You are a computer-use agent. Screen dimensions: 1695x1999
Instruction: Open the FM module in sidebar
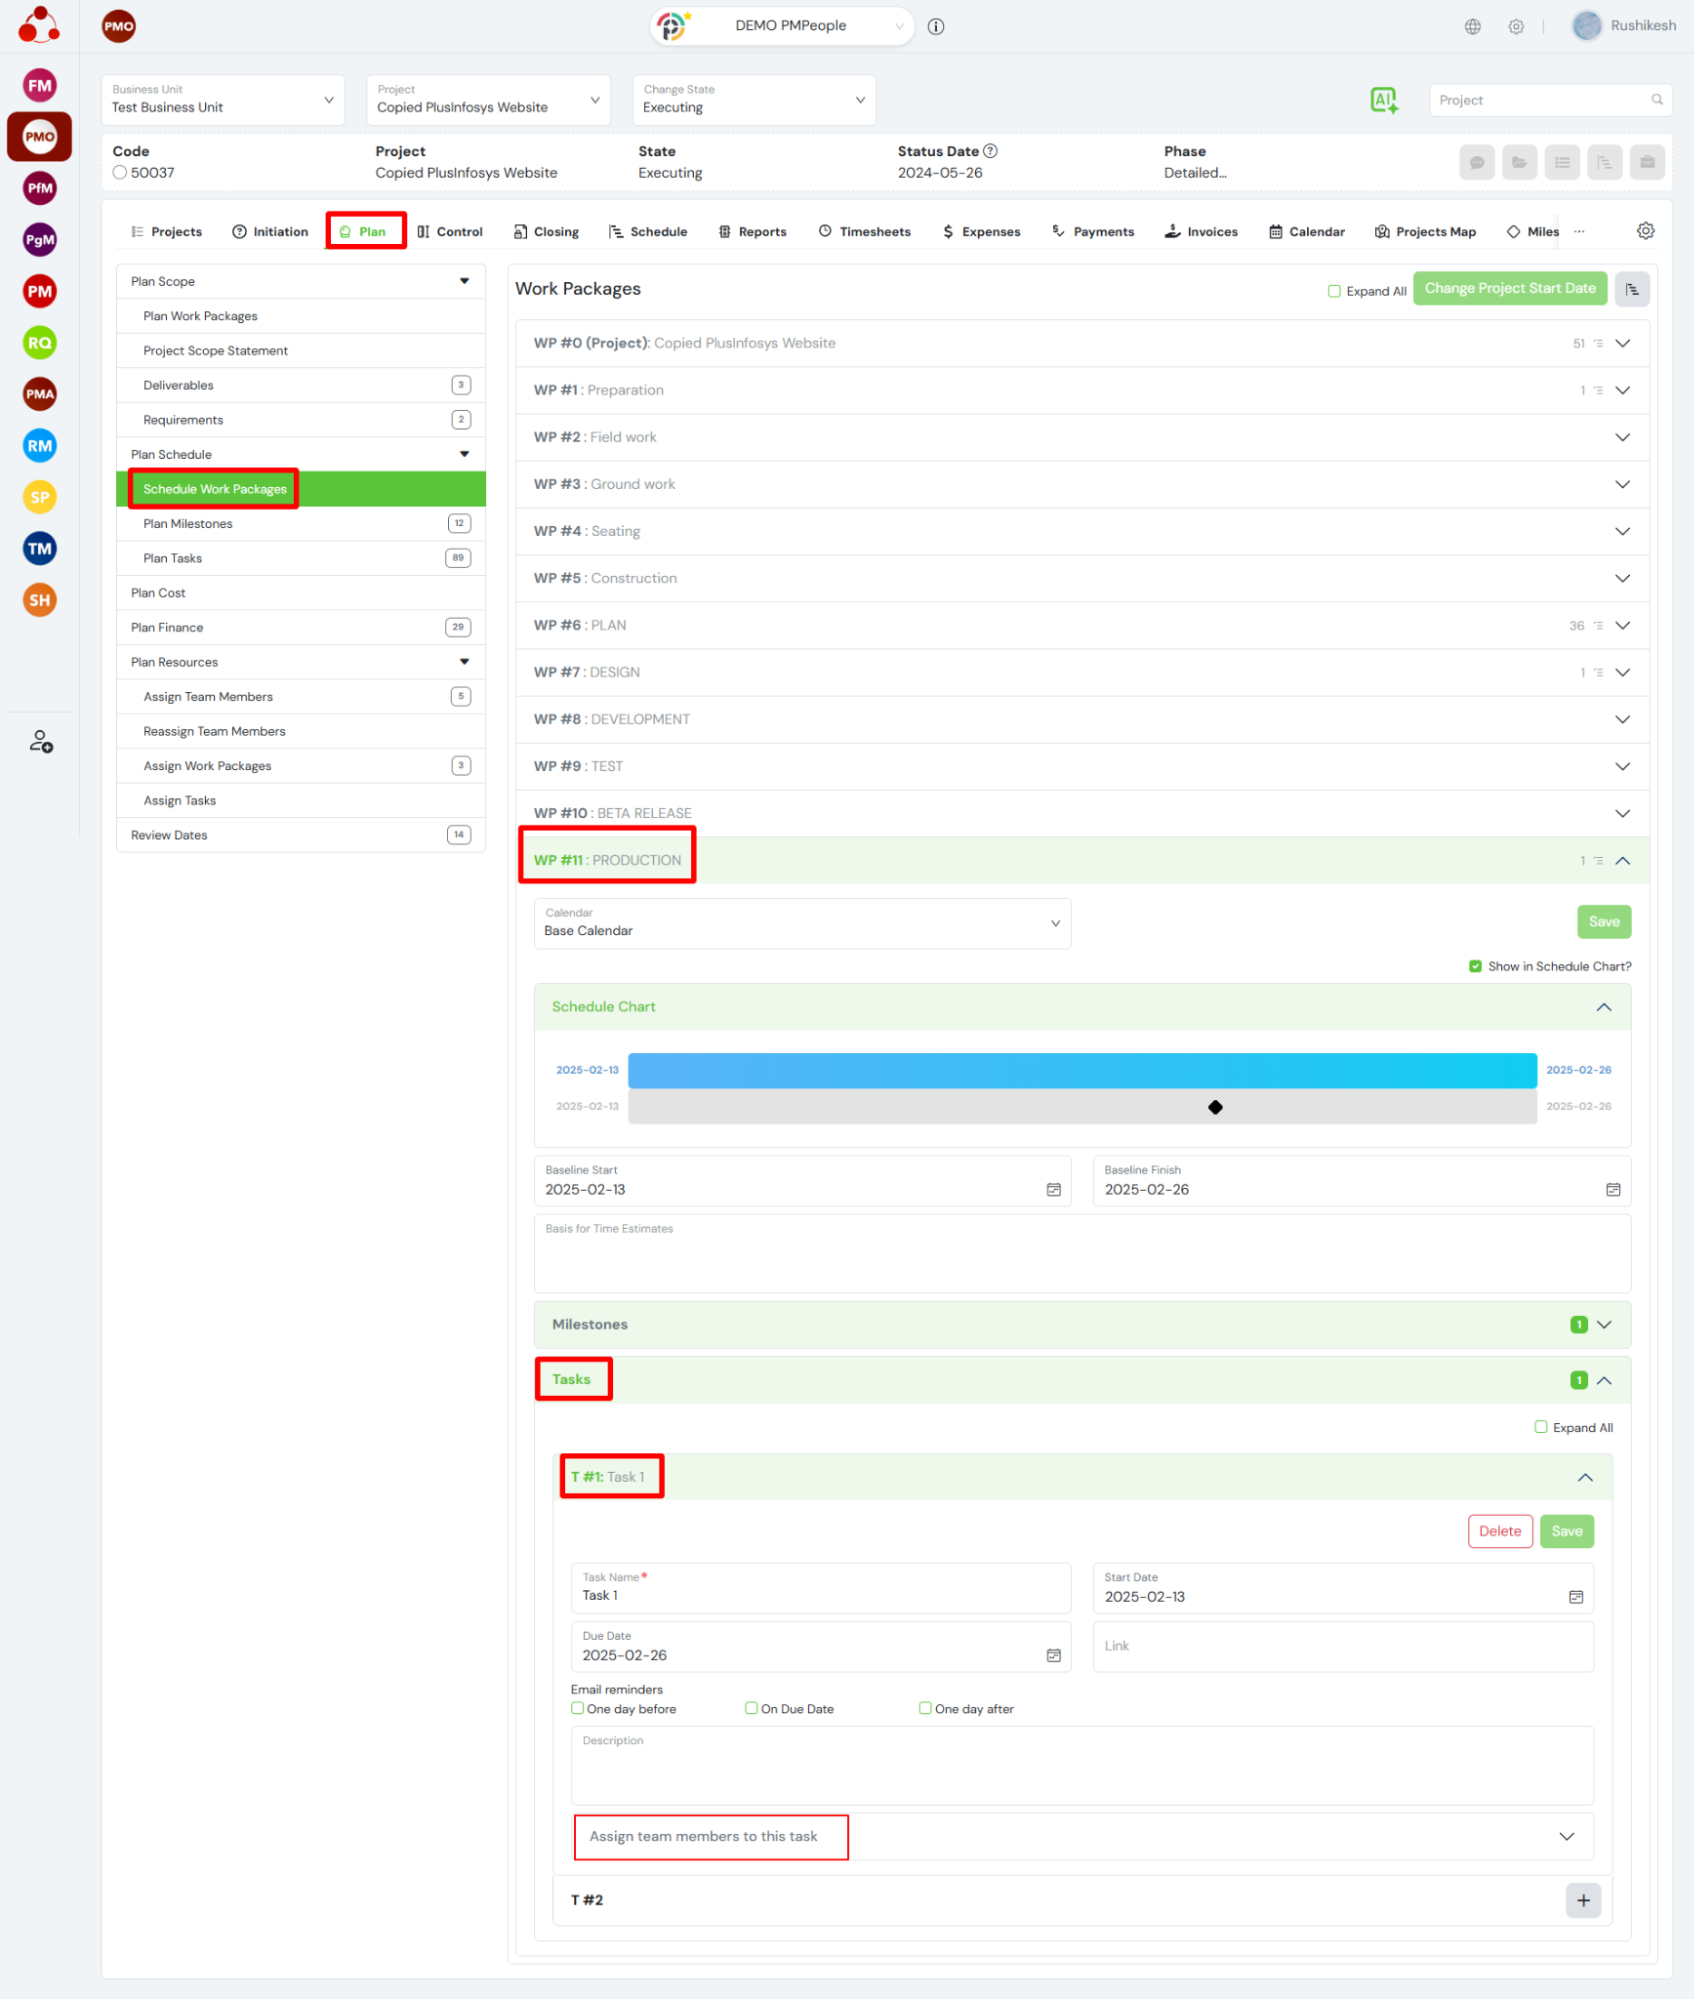point(39,85)
